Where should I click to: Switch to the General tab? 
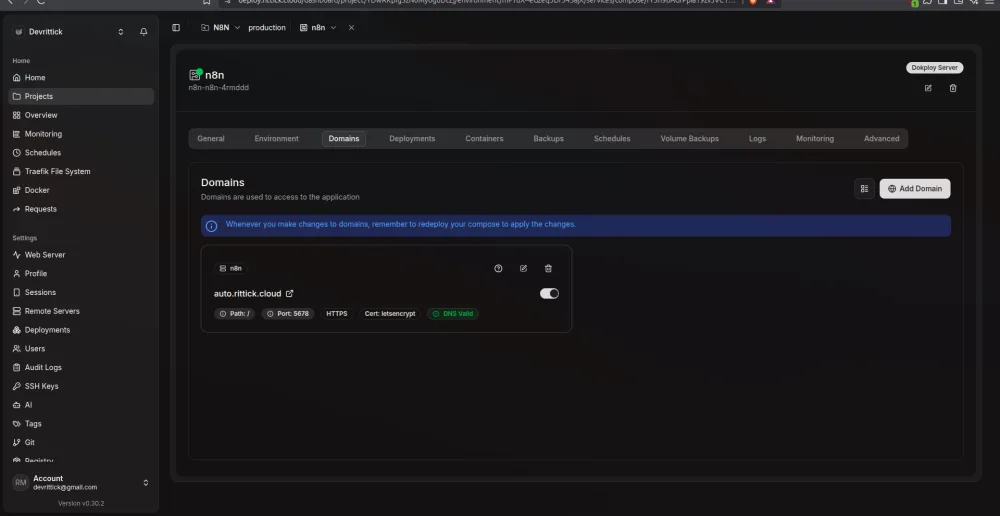(211, 138)
